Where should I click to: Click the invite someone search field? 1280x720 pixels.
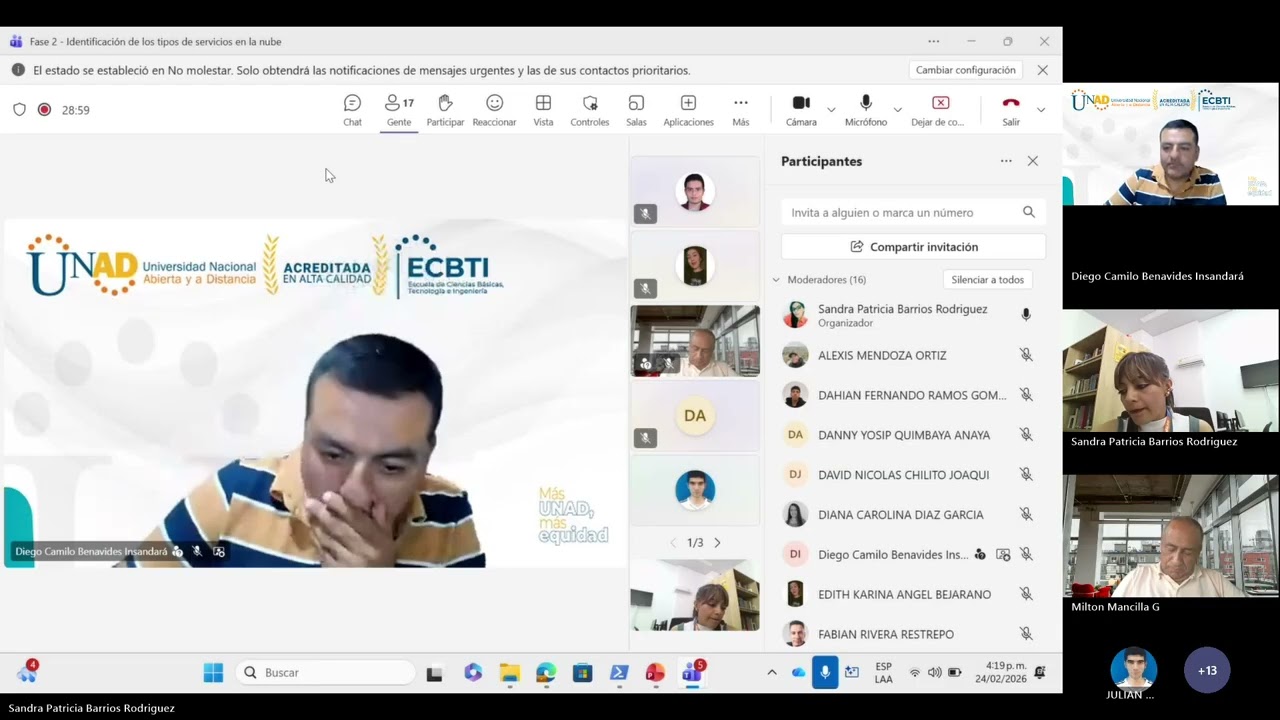coord(913,212)
